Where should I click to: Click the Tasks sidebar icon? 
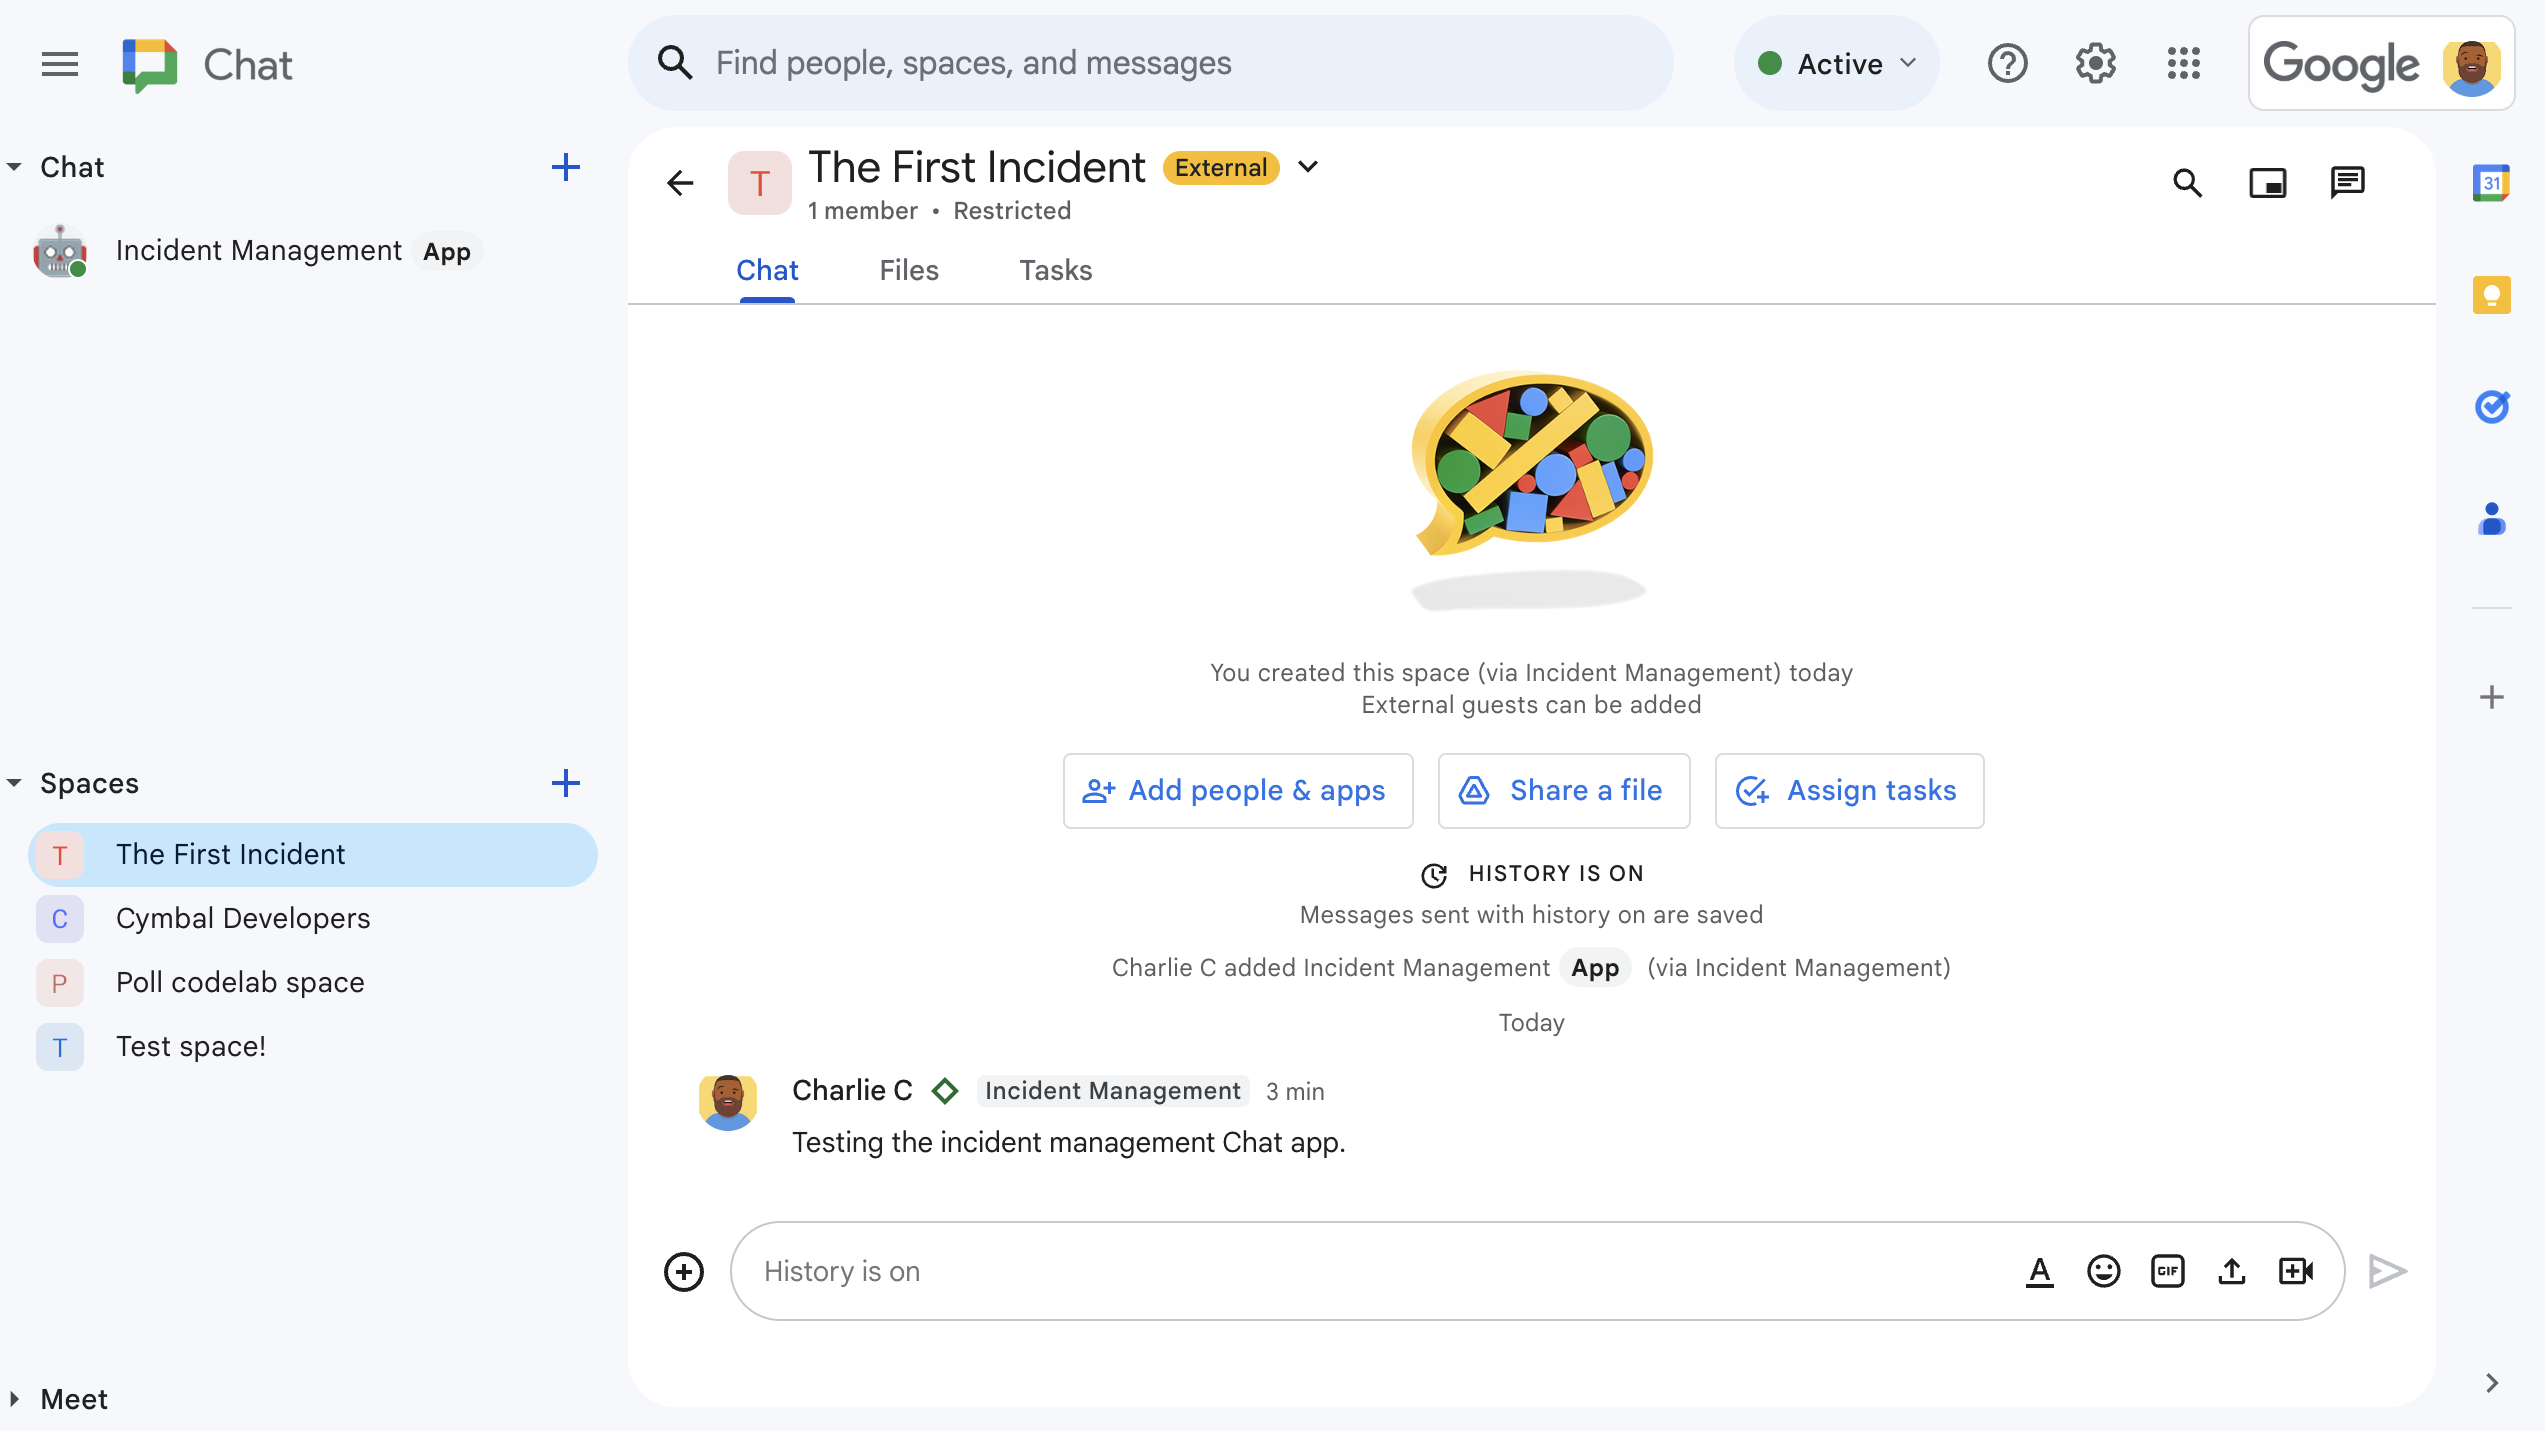click(2493, 402)
